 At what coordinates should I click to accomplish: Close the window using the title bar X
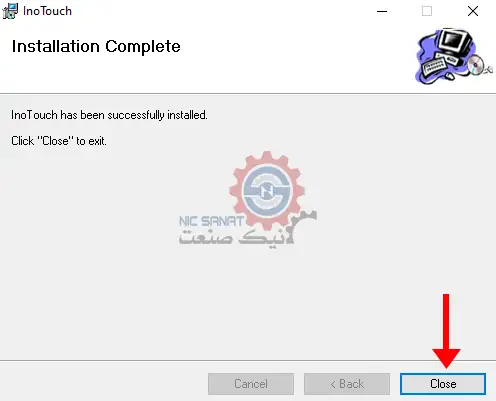(x=473, y=11)
